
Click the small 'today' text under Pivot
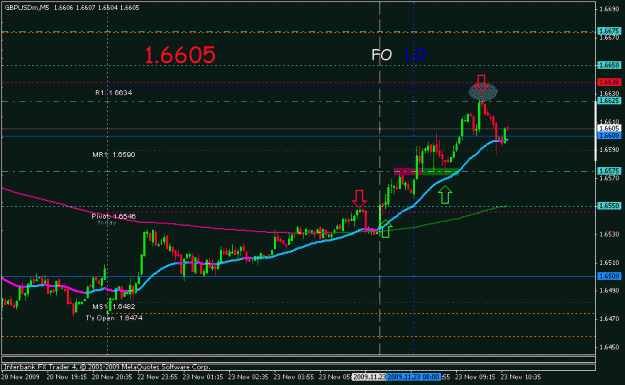[x=107, y=222]
